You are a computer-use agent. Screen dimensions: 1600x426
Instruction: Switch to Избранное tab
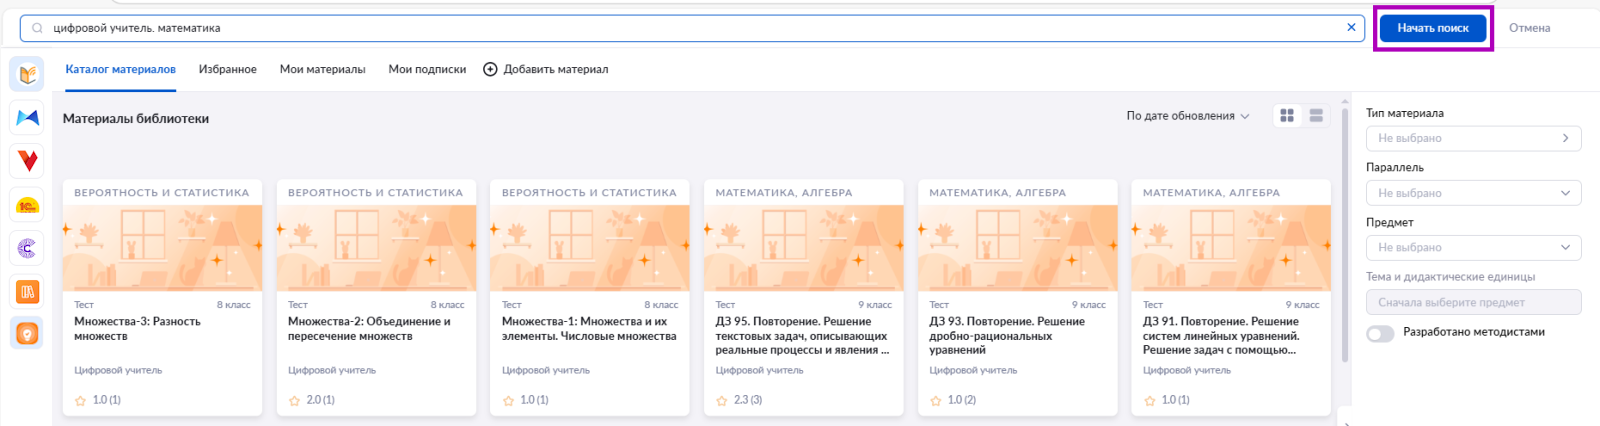[x=227, y=69]
